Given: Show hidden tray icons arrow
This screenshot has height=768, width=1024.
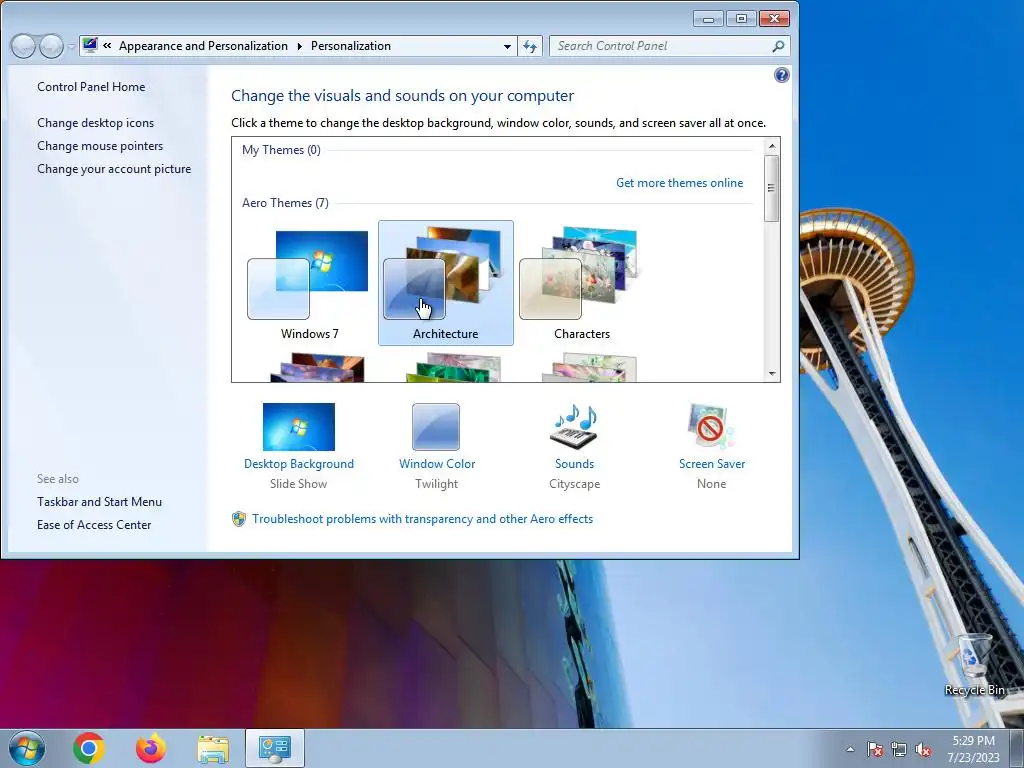Looking at the screenshot, I should click(x=850, y=749).
